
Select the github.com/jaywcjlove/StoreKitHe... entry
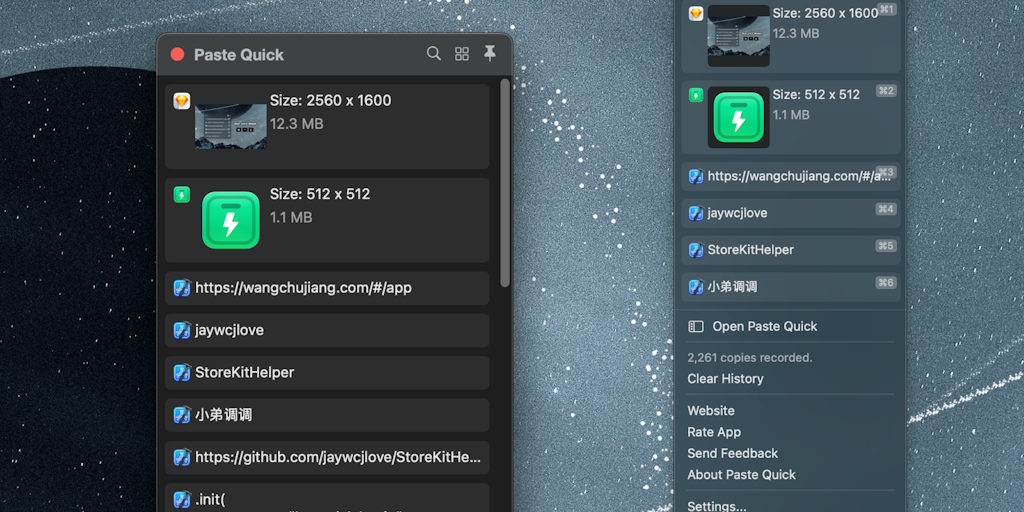[327, 457]
